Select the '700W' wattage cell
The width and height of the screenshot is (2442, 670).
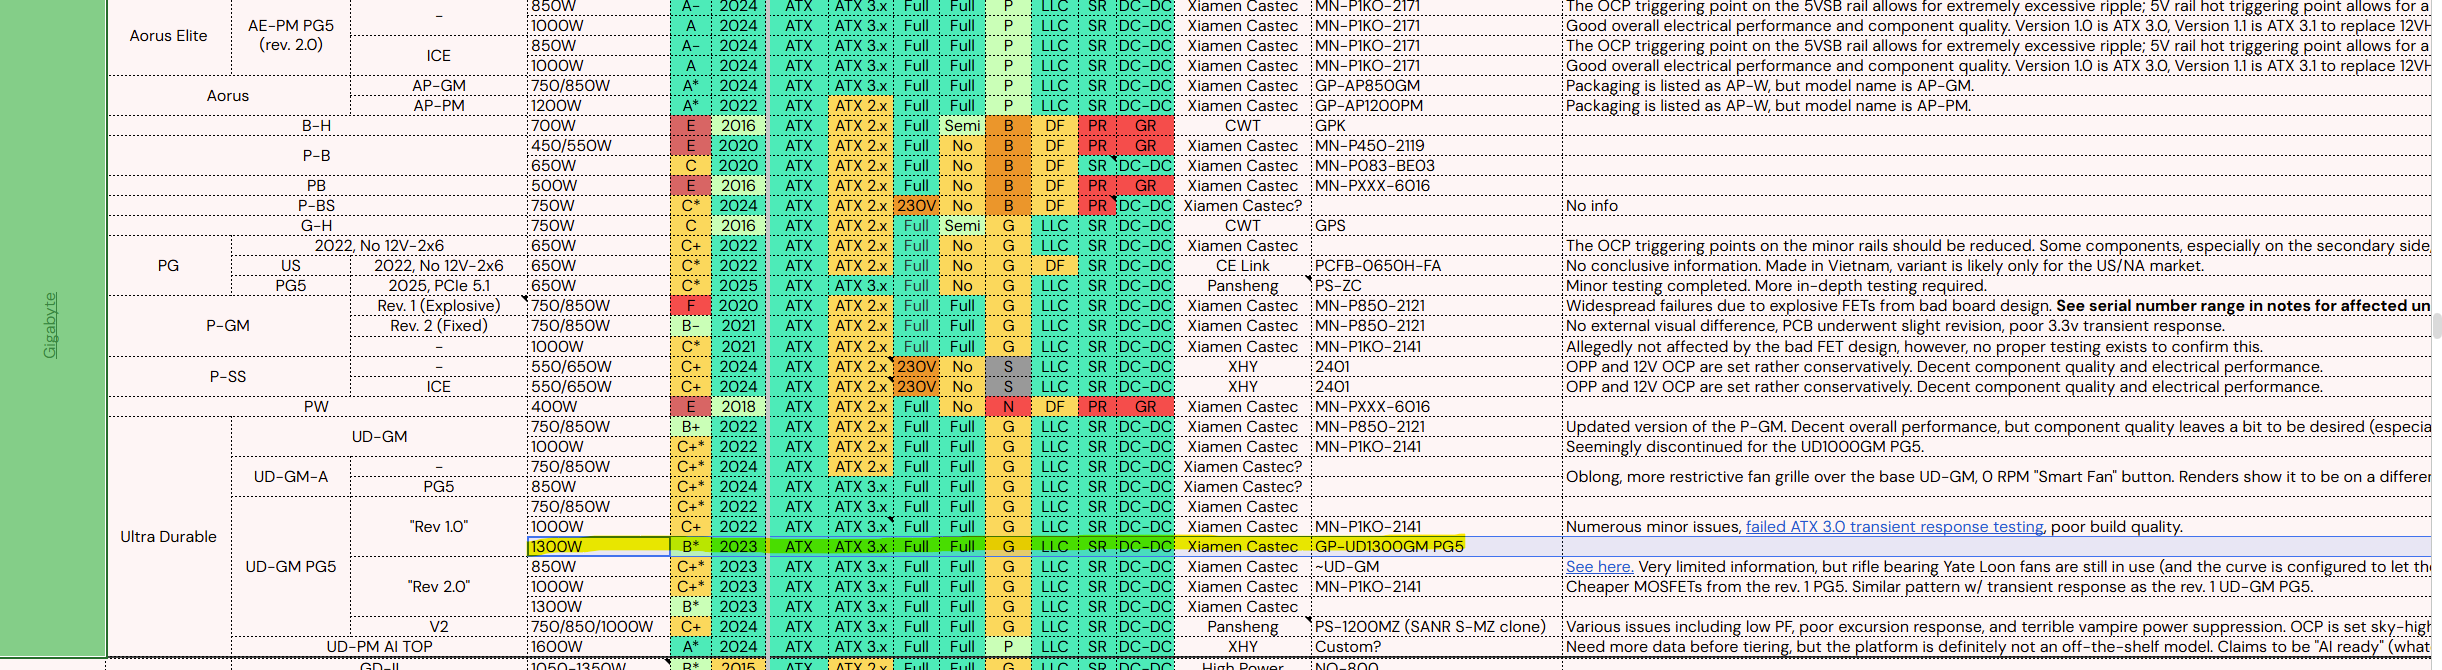click(x=598, y=126)
